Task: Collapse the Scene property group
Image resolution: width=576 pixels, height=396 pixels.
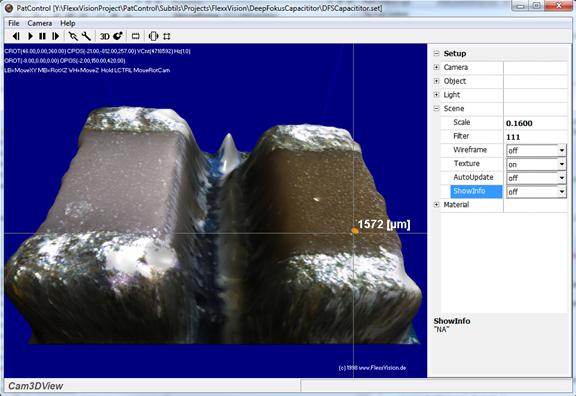Action: (x=436, y=108)
